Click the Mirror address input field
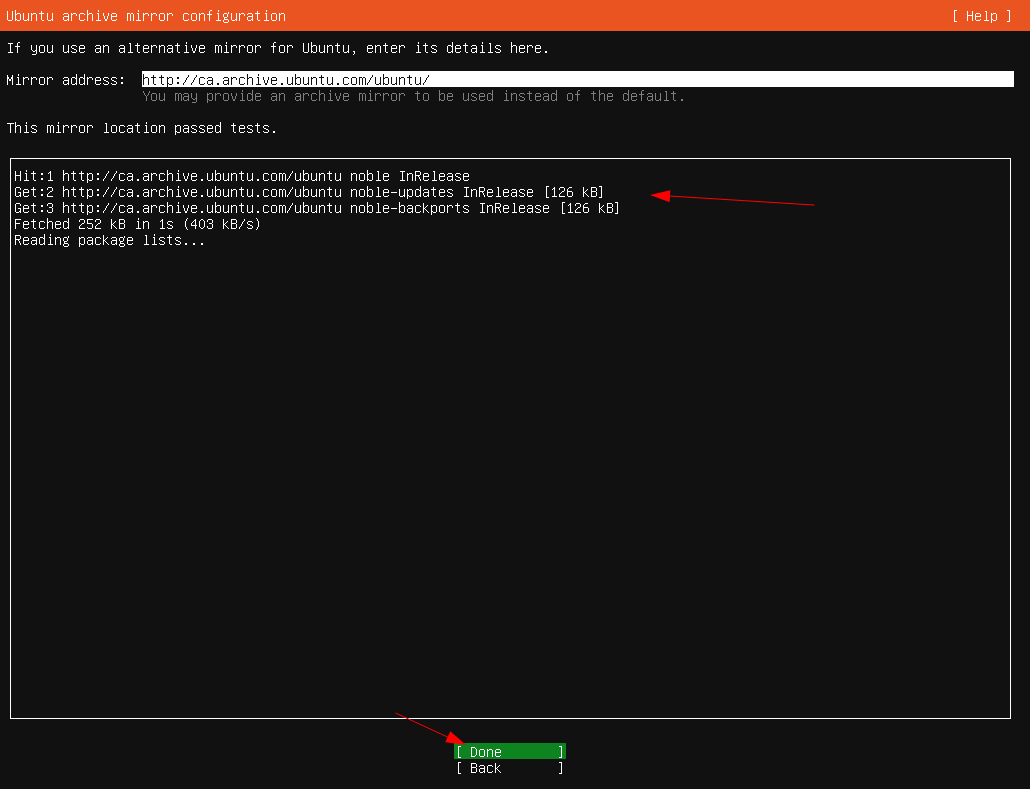Screen dimensions: 1030x789 tap(577, 80)
